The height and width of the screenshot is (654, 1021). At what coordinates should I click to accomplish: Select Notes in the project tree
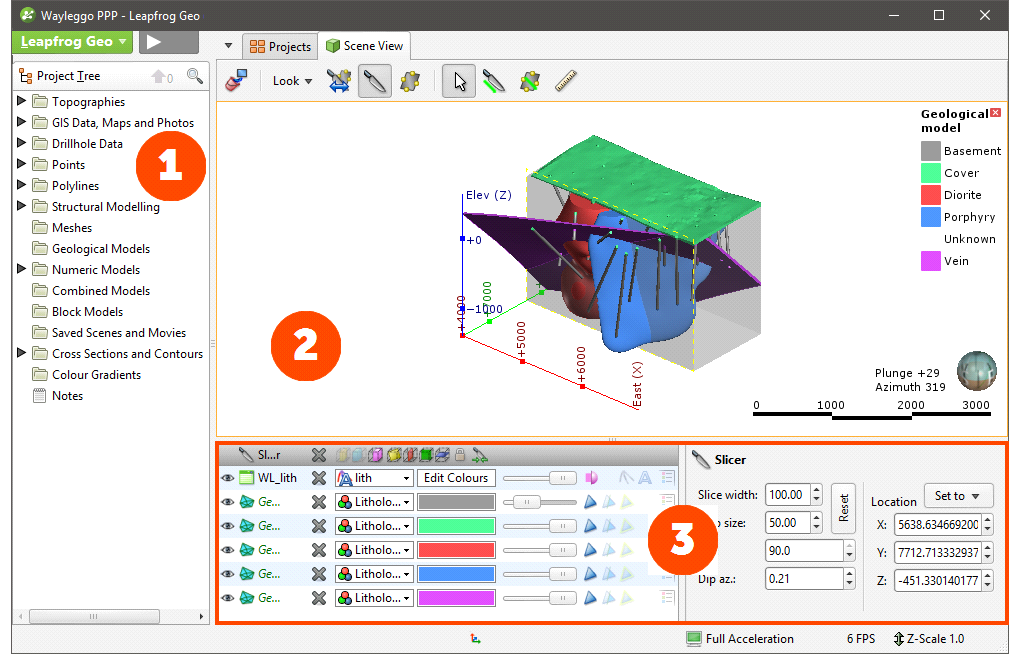(67, 396)
